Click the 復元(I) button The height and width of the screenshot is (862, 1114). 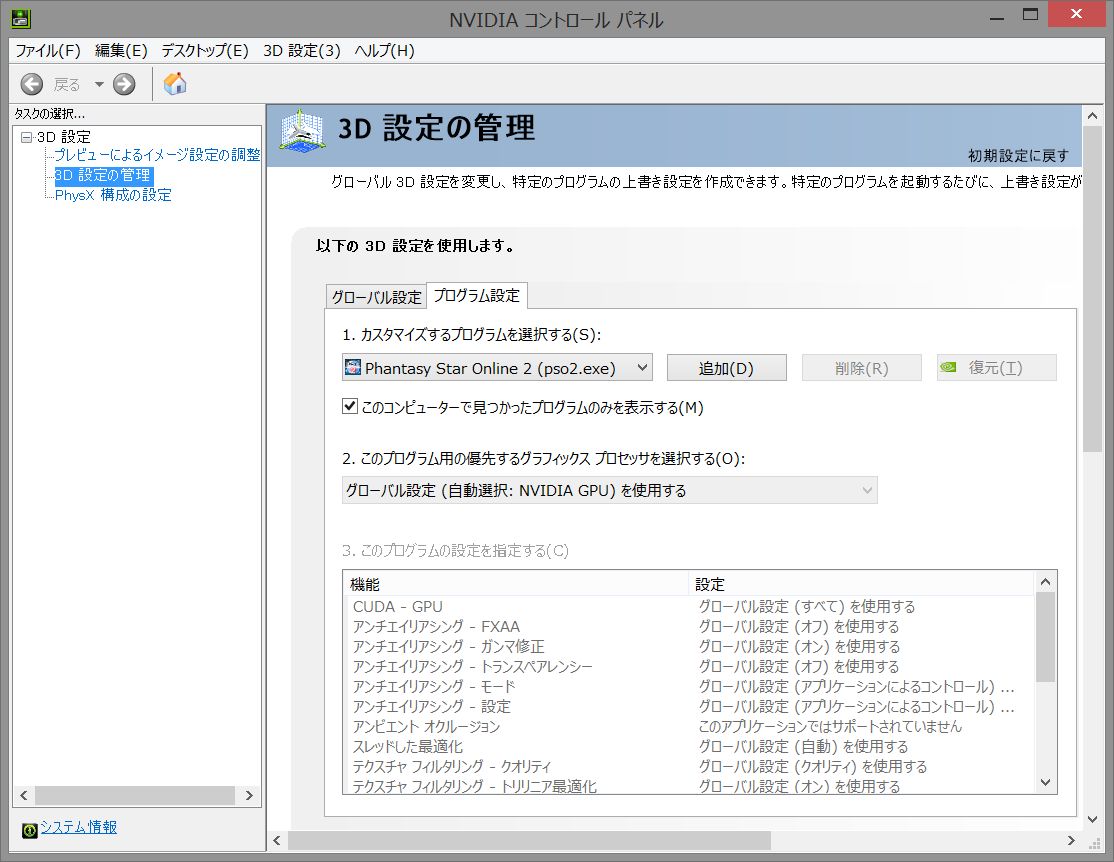click(996, 368)
